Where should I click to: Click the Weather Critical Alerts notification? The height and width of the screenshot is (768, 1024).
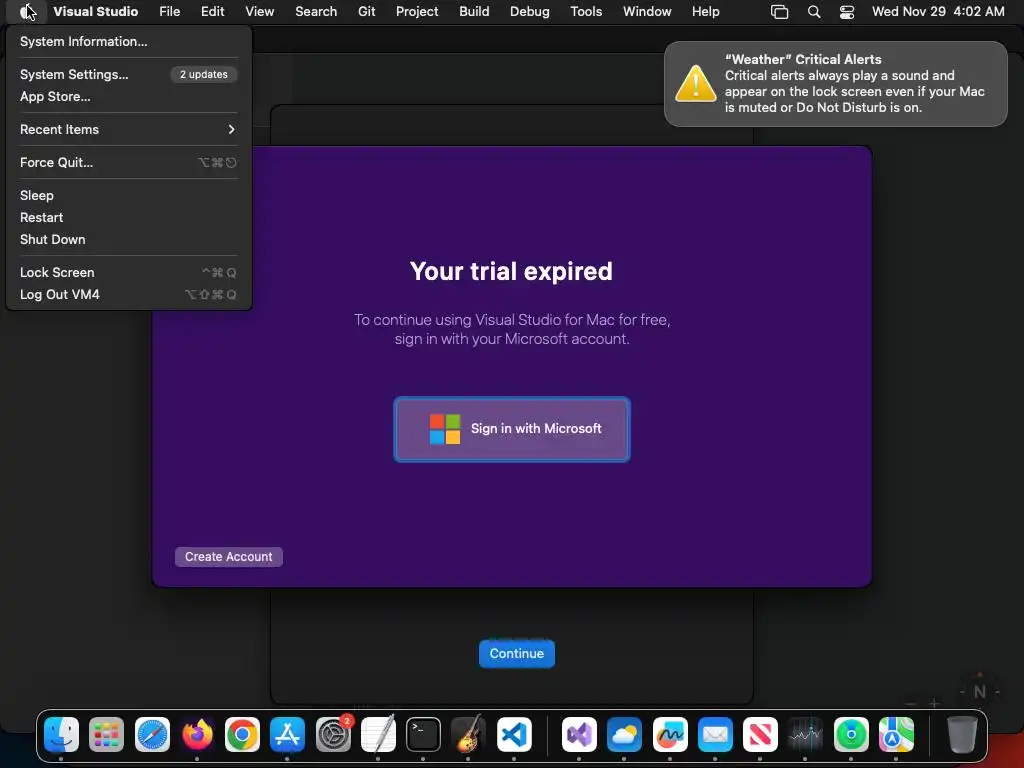pos(836,84)
